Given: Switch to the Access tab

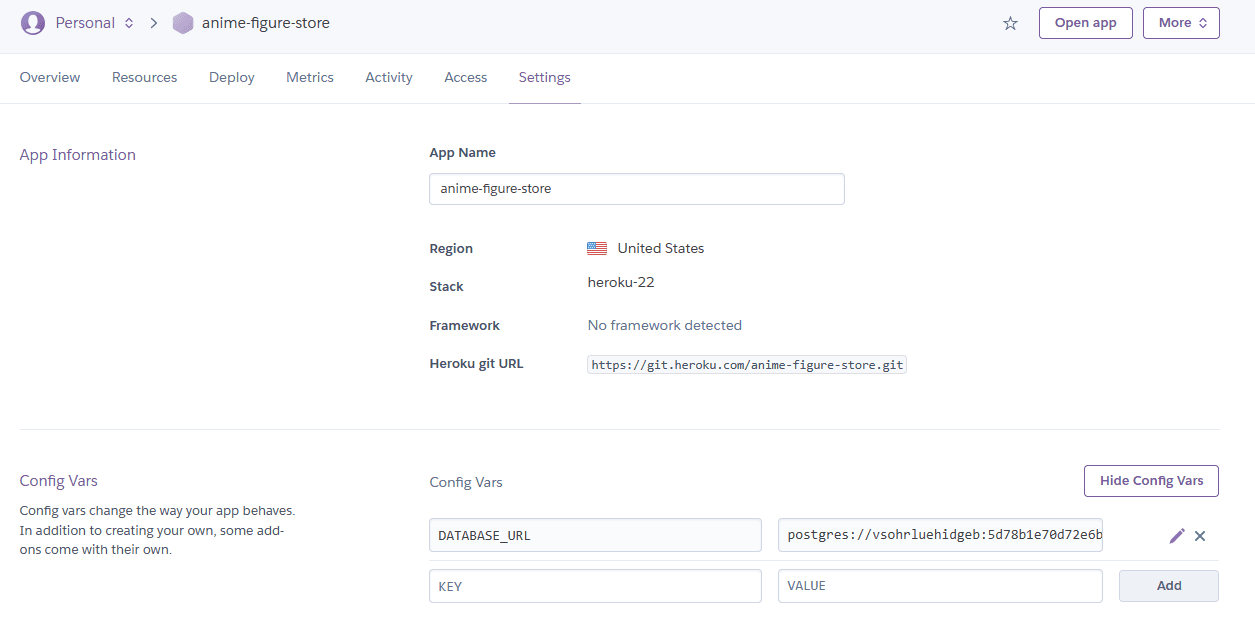Looking at the screenshot, I should (466, 77).
